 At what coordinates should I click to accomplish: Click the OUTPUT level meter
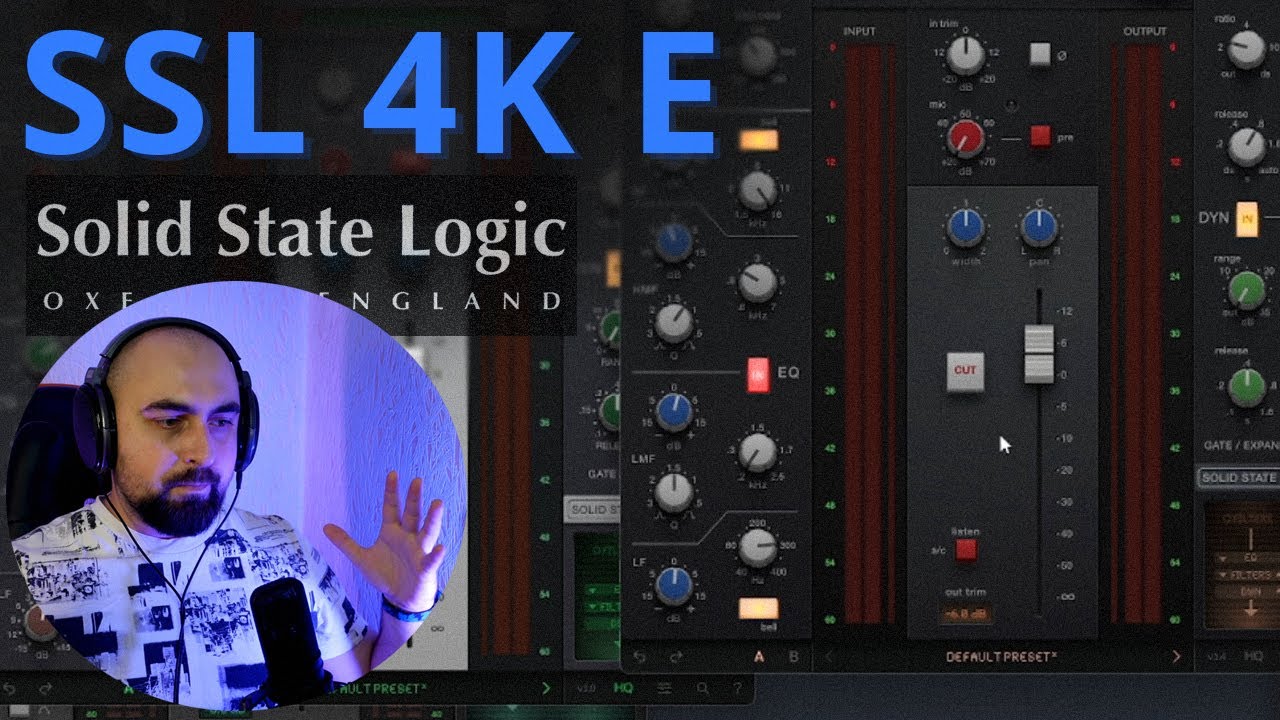[1137, 333]
